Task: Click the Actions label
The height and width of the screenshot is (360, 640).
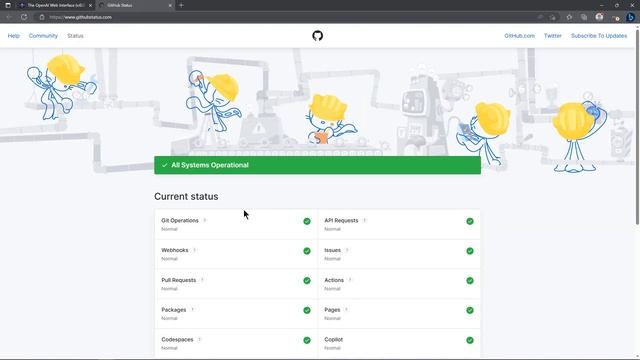Action: pyautogui.click(x=334, y=280)
